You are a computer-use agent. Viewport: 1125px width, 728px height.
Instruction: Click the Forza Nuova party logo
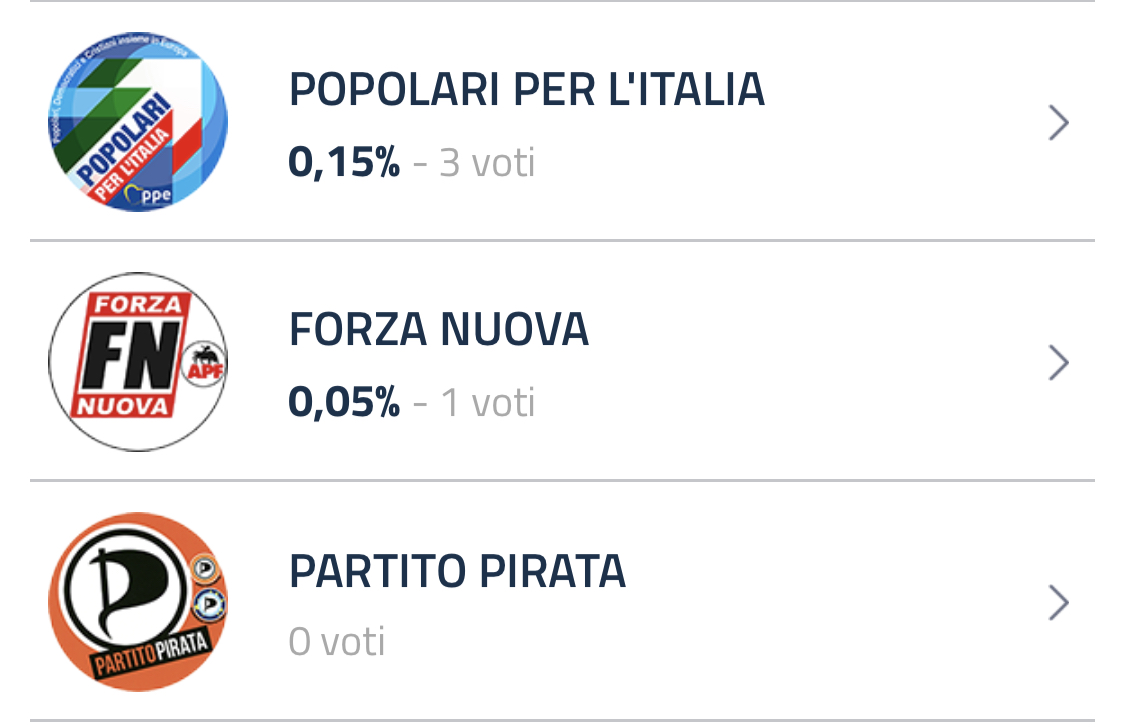click(138, 361)
